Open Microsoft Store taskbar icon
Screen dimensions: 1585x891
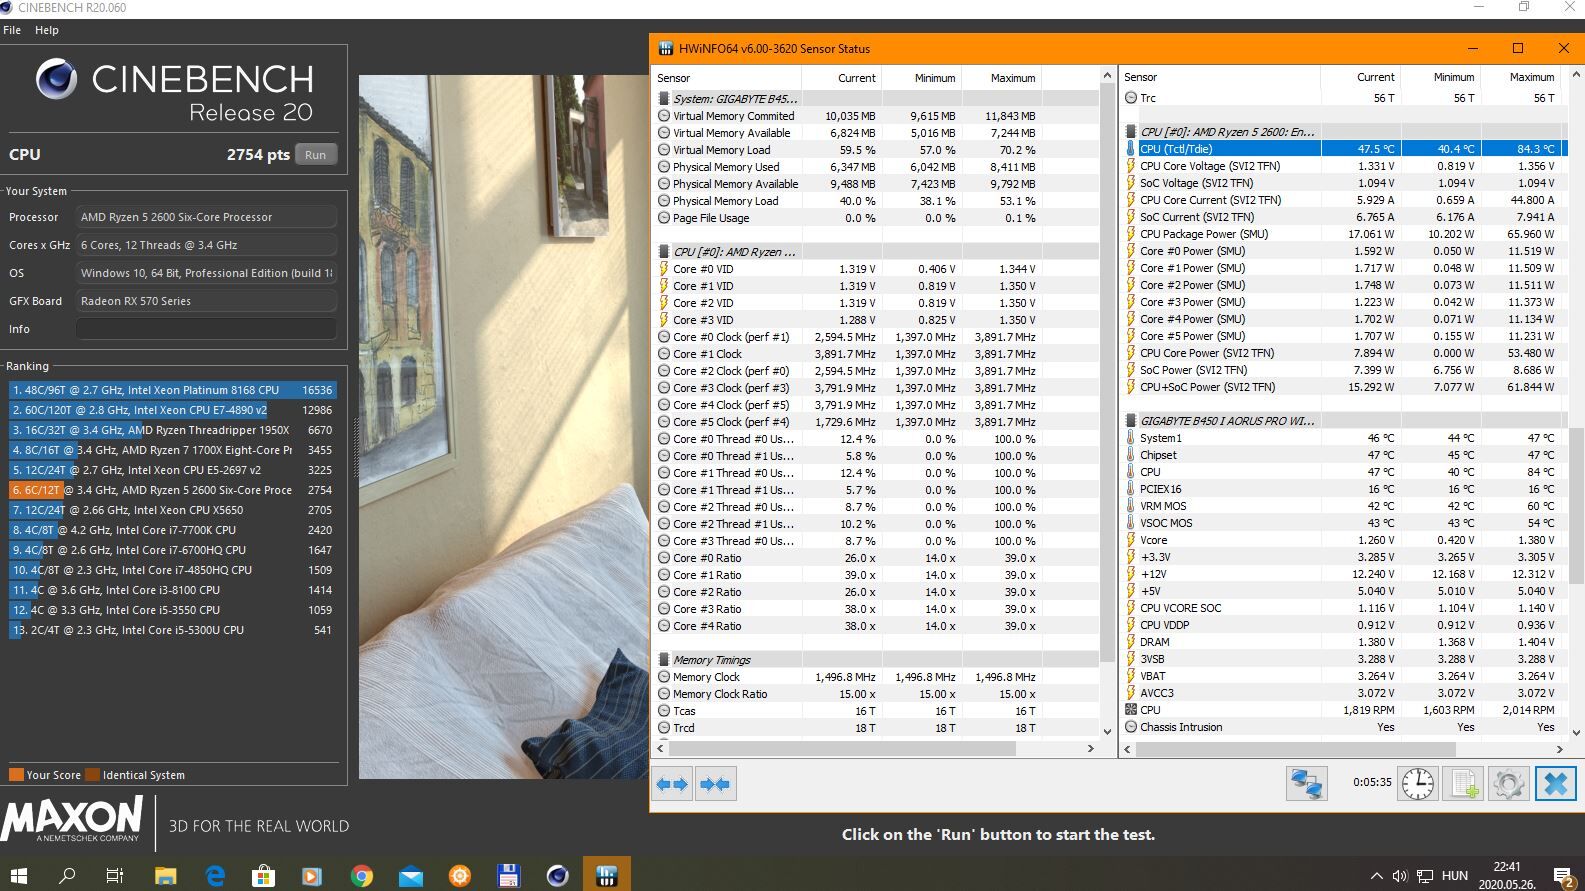click(x=263, y=876)
